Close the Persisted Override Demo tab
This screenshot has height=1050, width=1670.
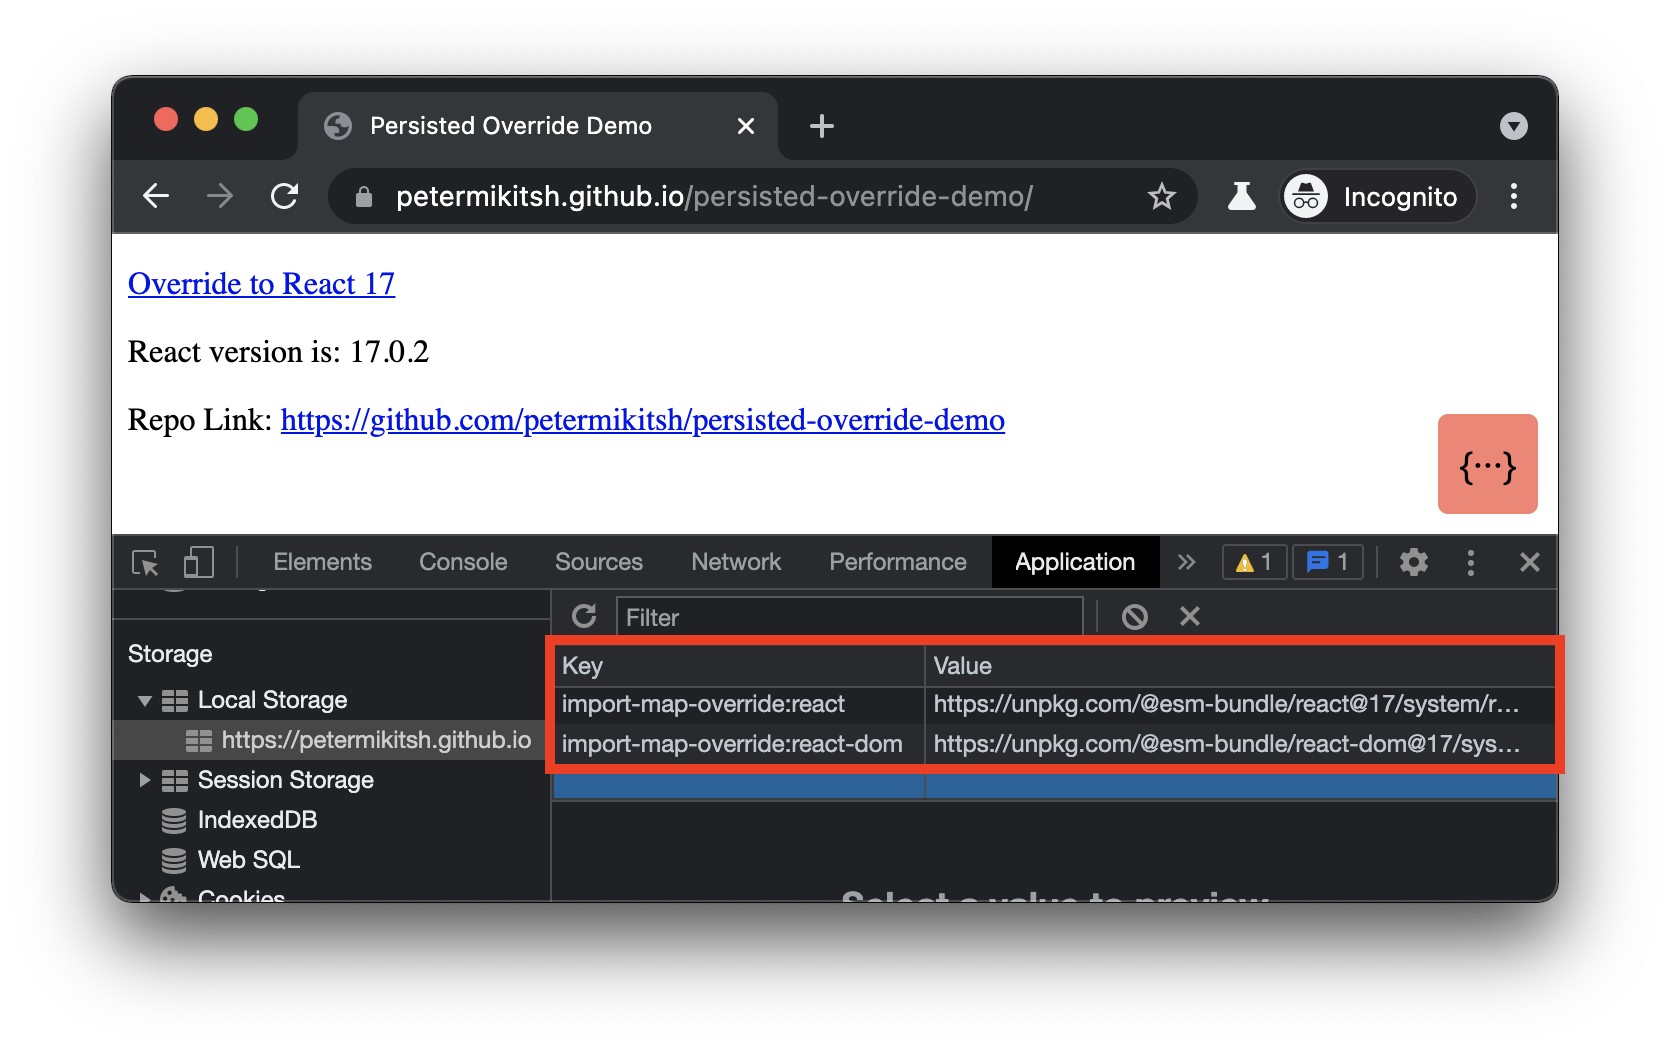tap(745, 126)
